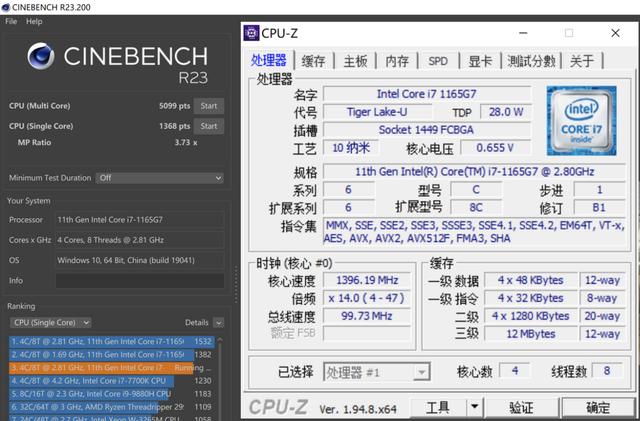This screenshot has height=421, width=640.
Task: Expand the ranking Details dropdown arrow
Action: click(219, 323)
